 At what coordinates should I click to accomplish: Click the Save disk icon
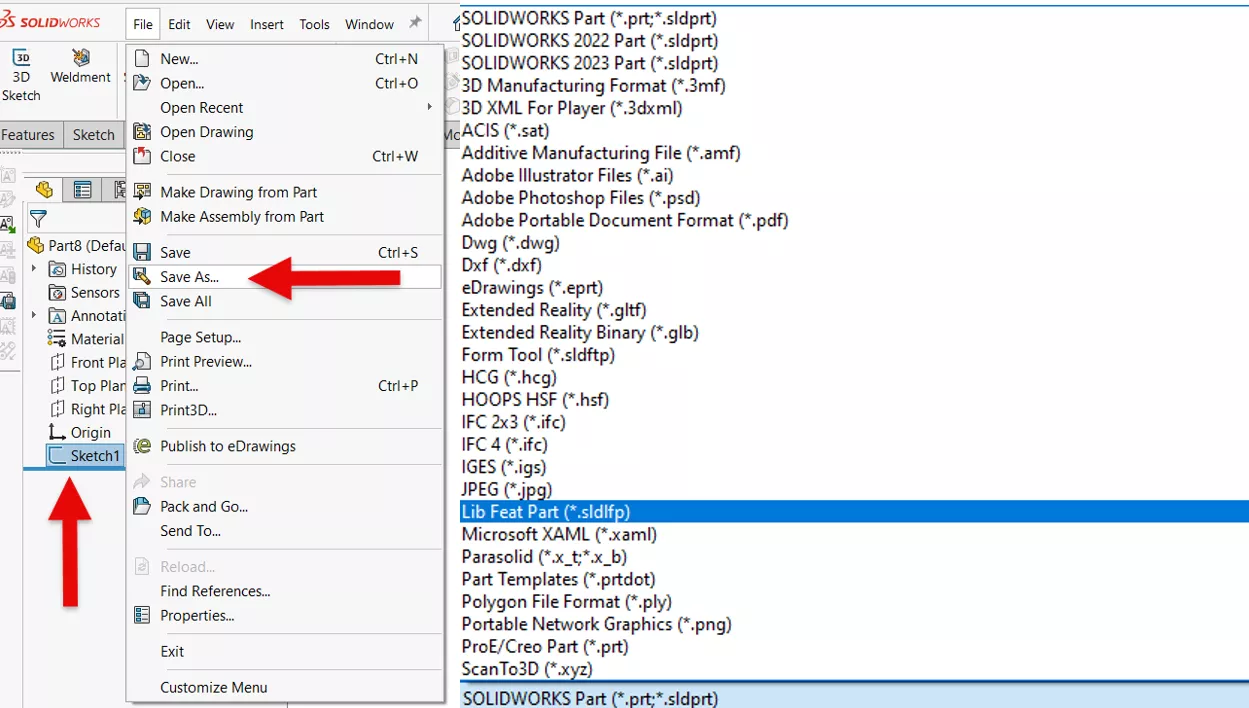click(x=142, y=253)
